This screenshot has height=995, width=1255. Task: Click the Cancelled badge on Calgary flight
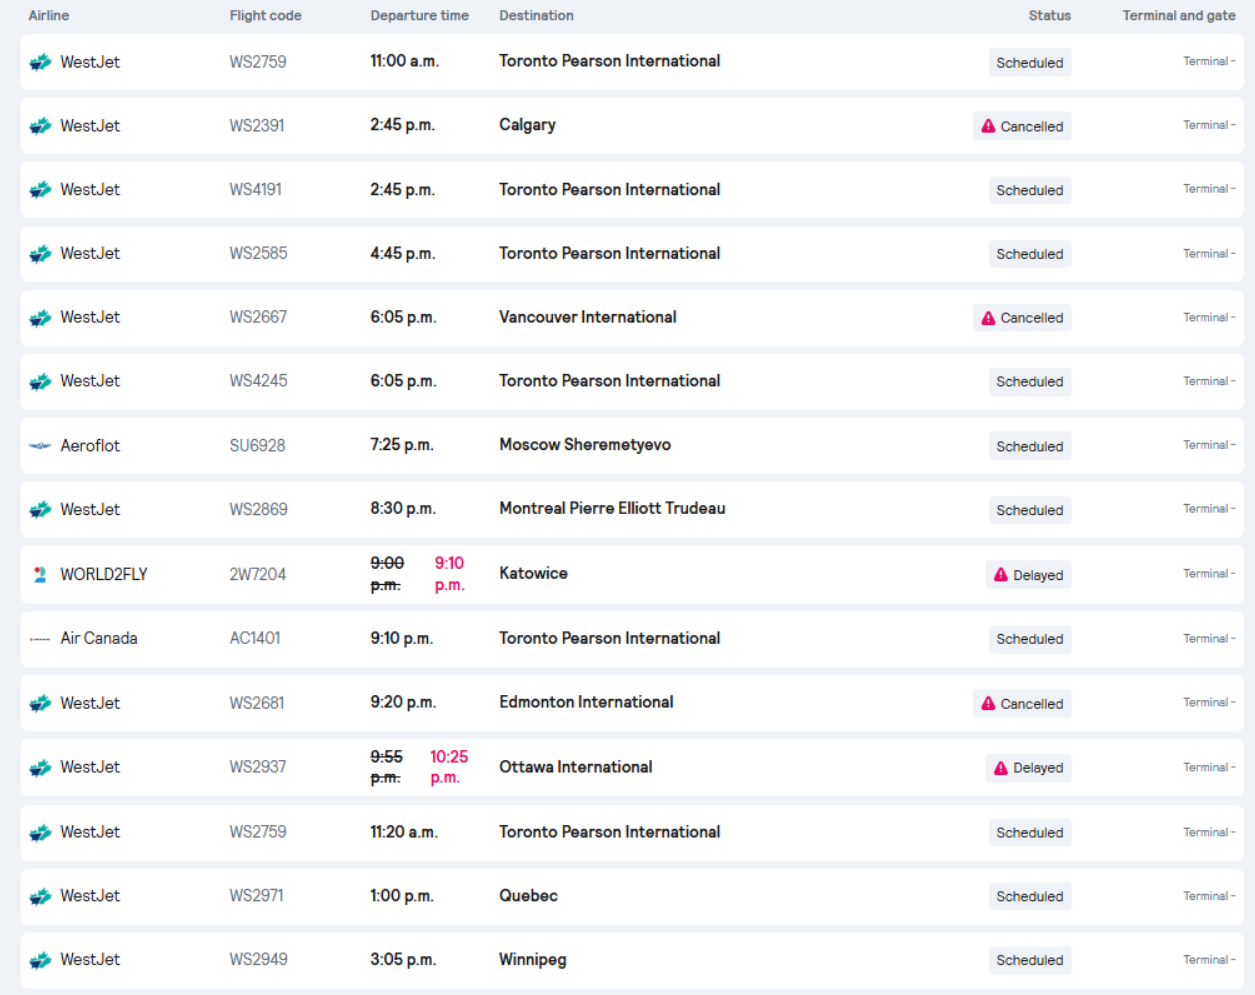pyautogui.click(x=1022, y=126)
